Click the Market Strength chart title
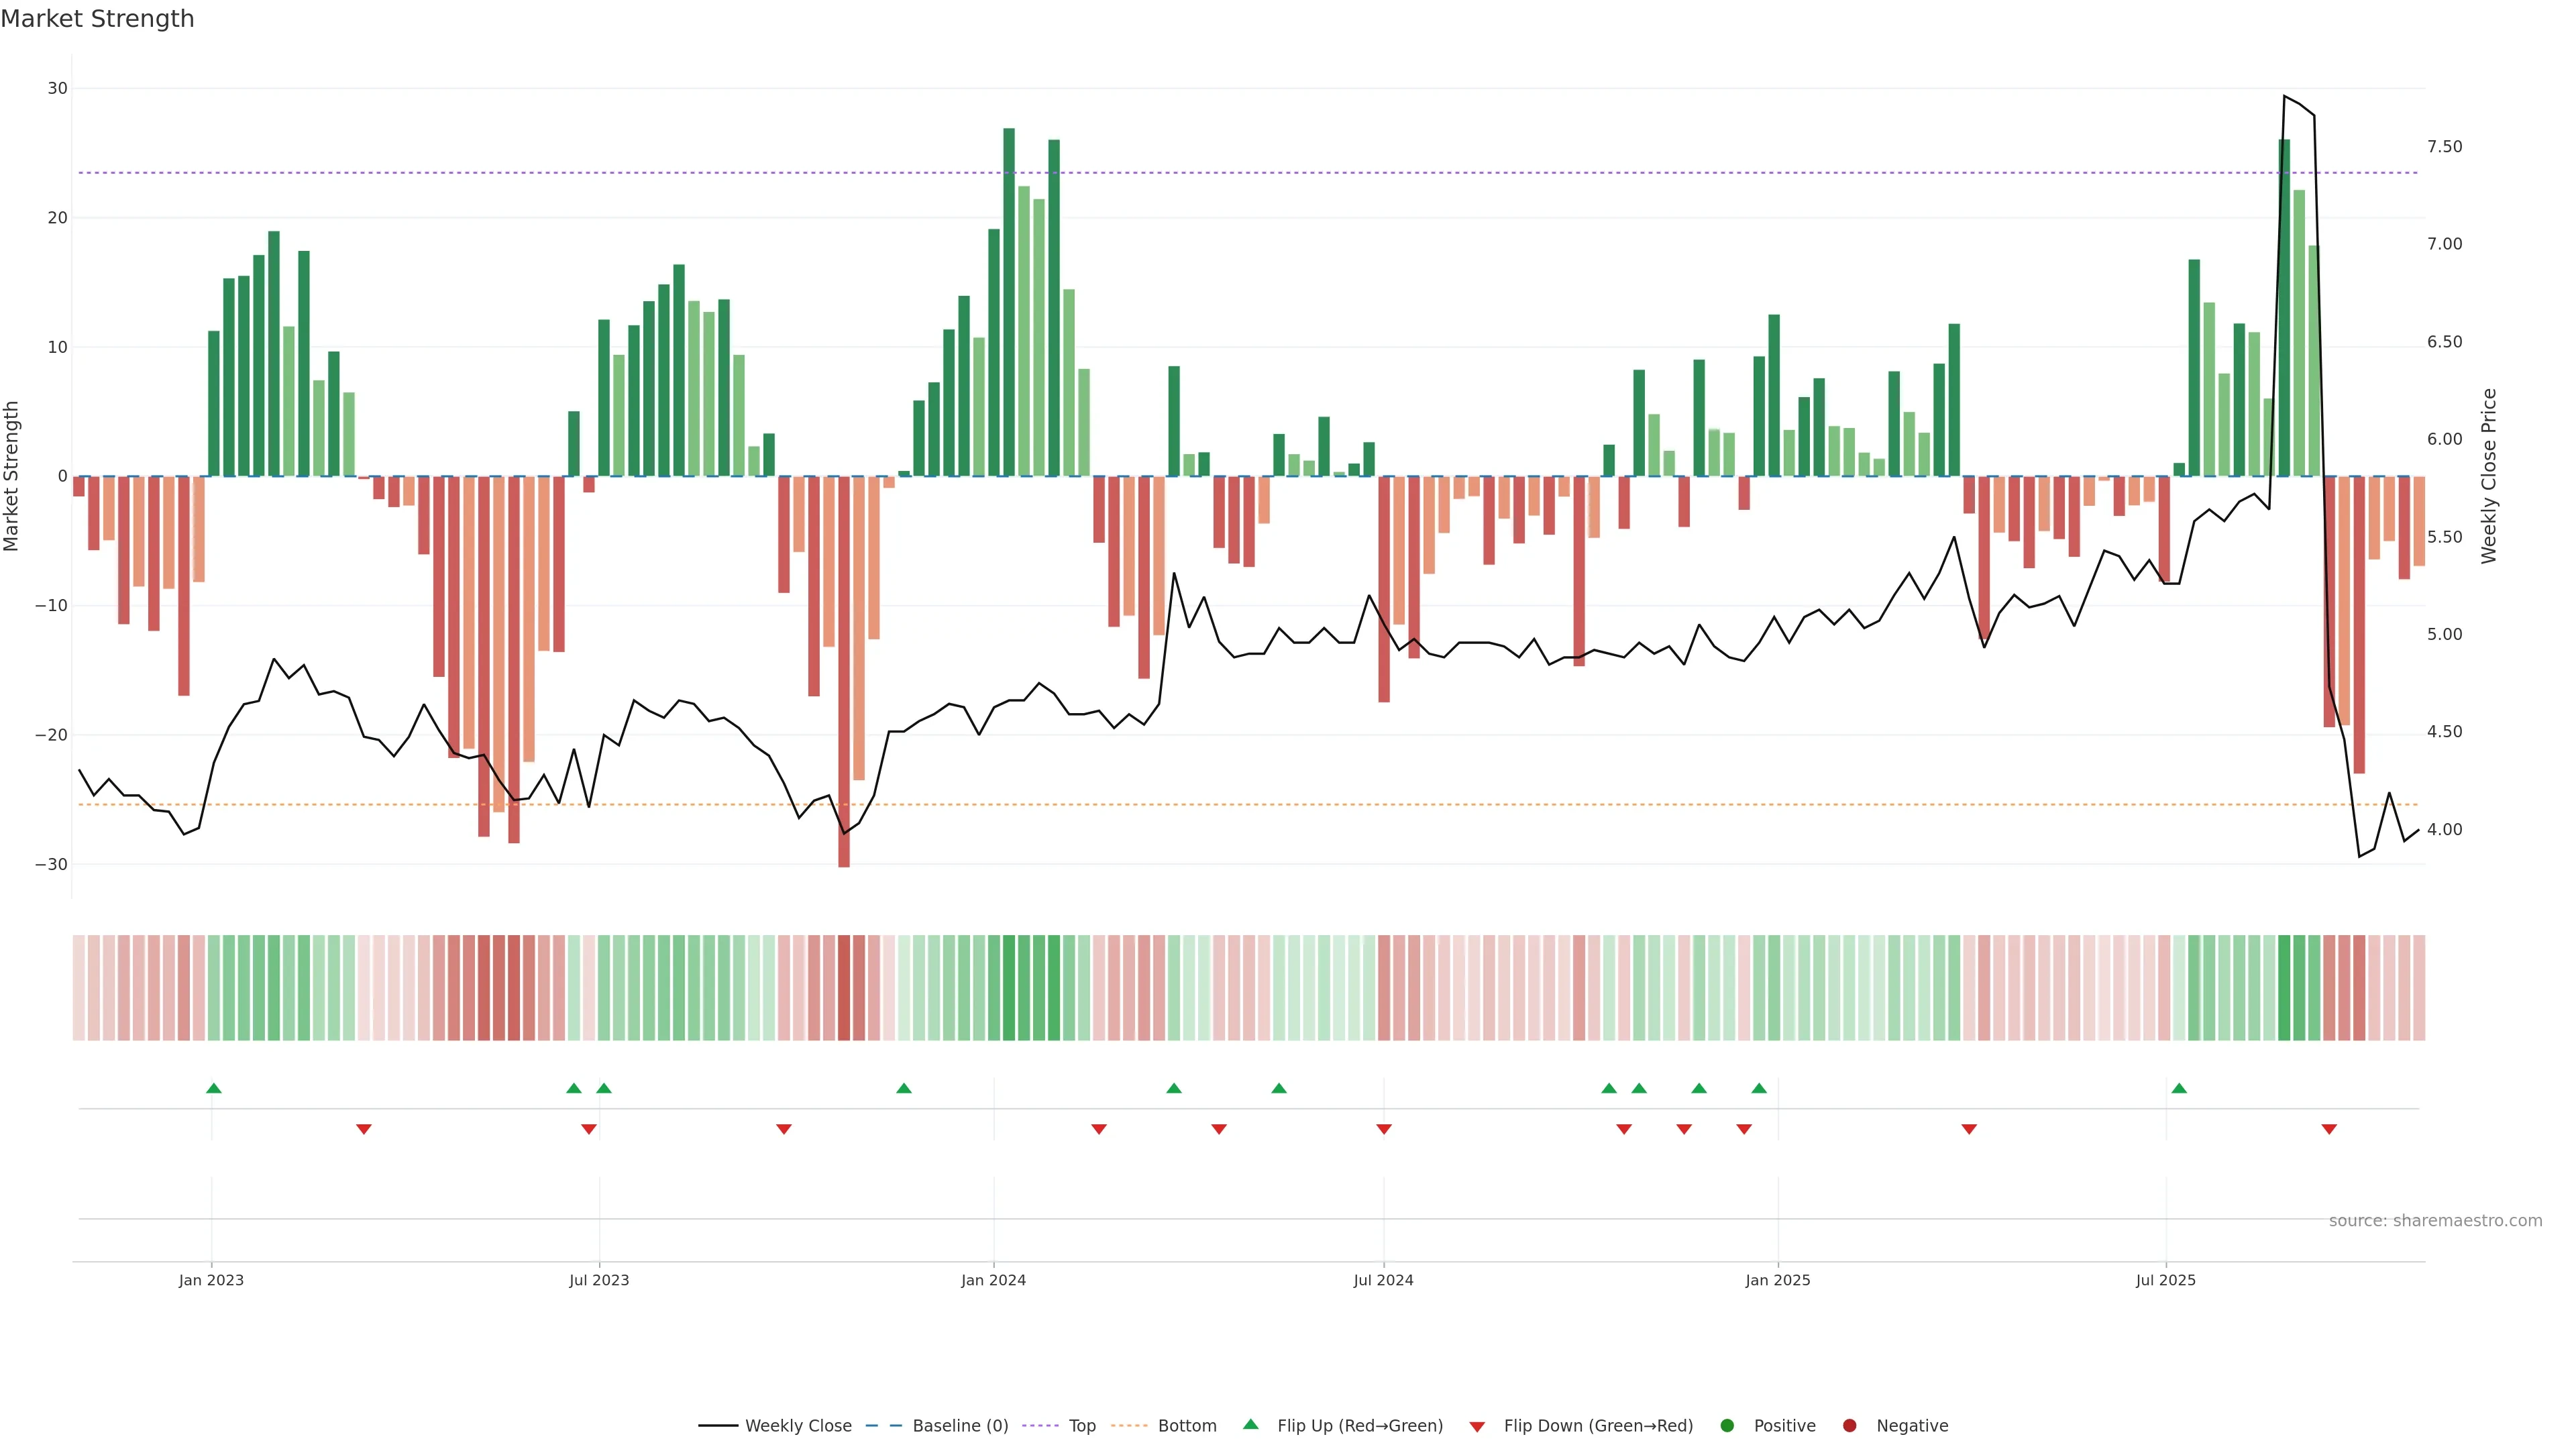 coord(97,19)
